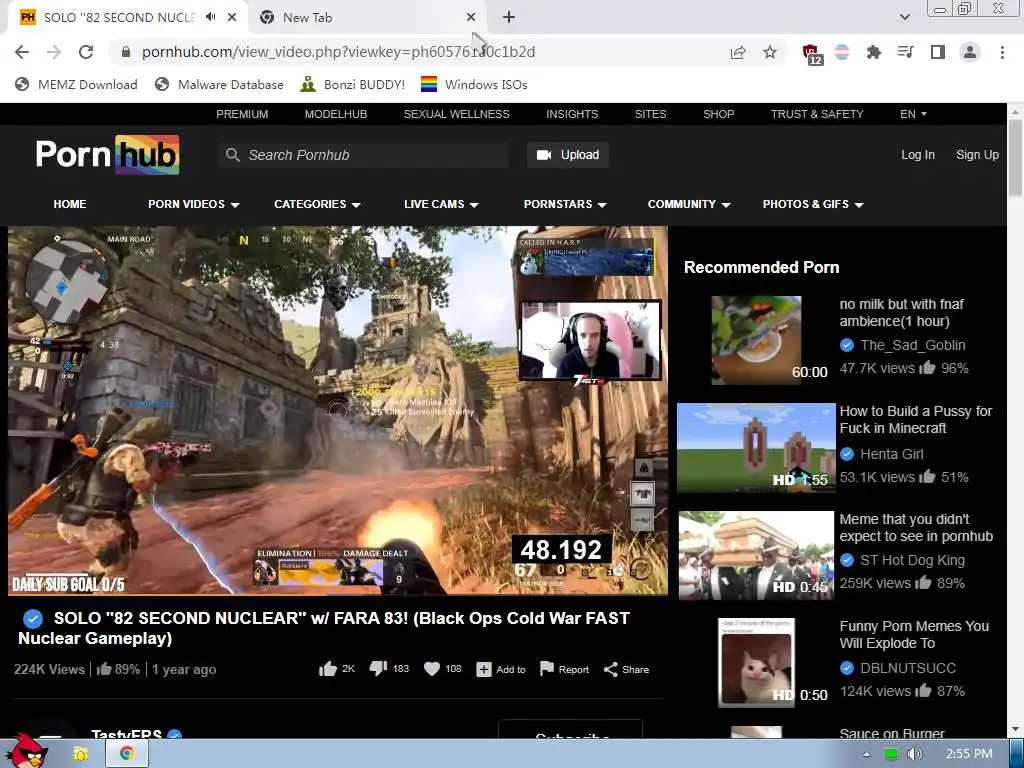Screen dimensions: 1024x768
Task: Open the Chrome three-dot menu
Action: (x=1002, y=52)
